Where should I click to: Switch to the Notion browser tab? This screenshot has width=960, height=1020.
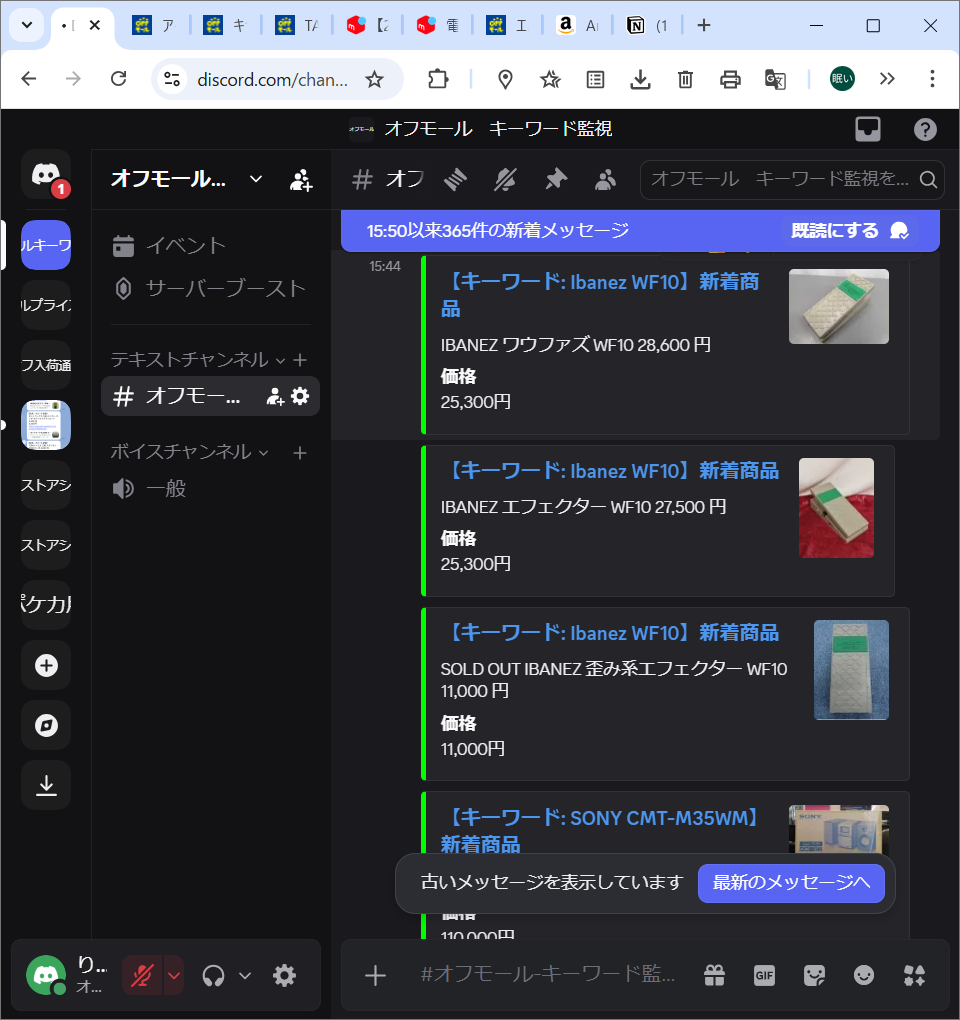pos(648,25)
